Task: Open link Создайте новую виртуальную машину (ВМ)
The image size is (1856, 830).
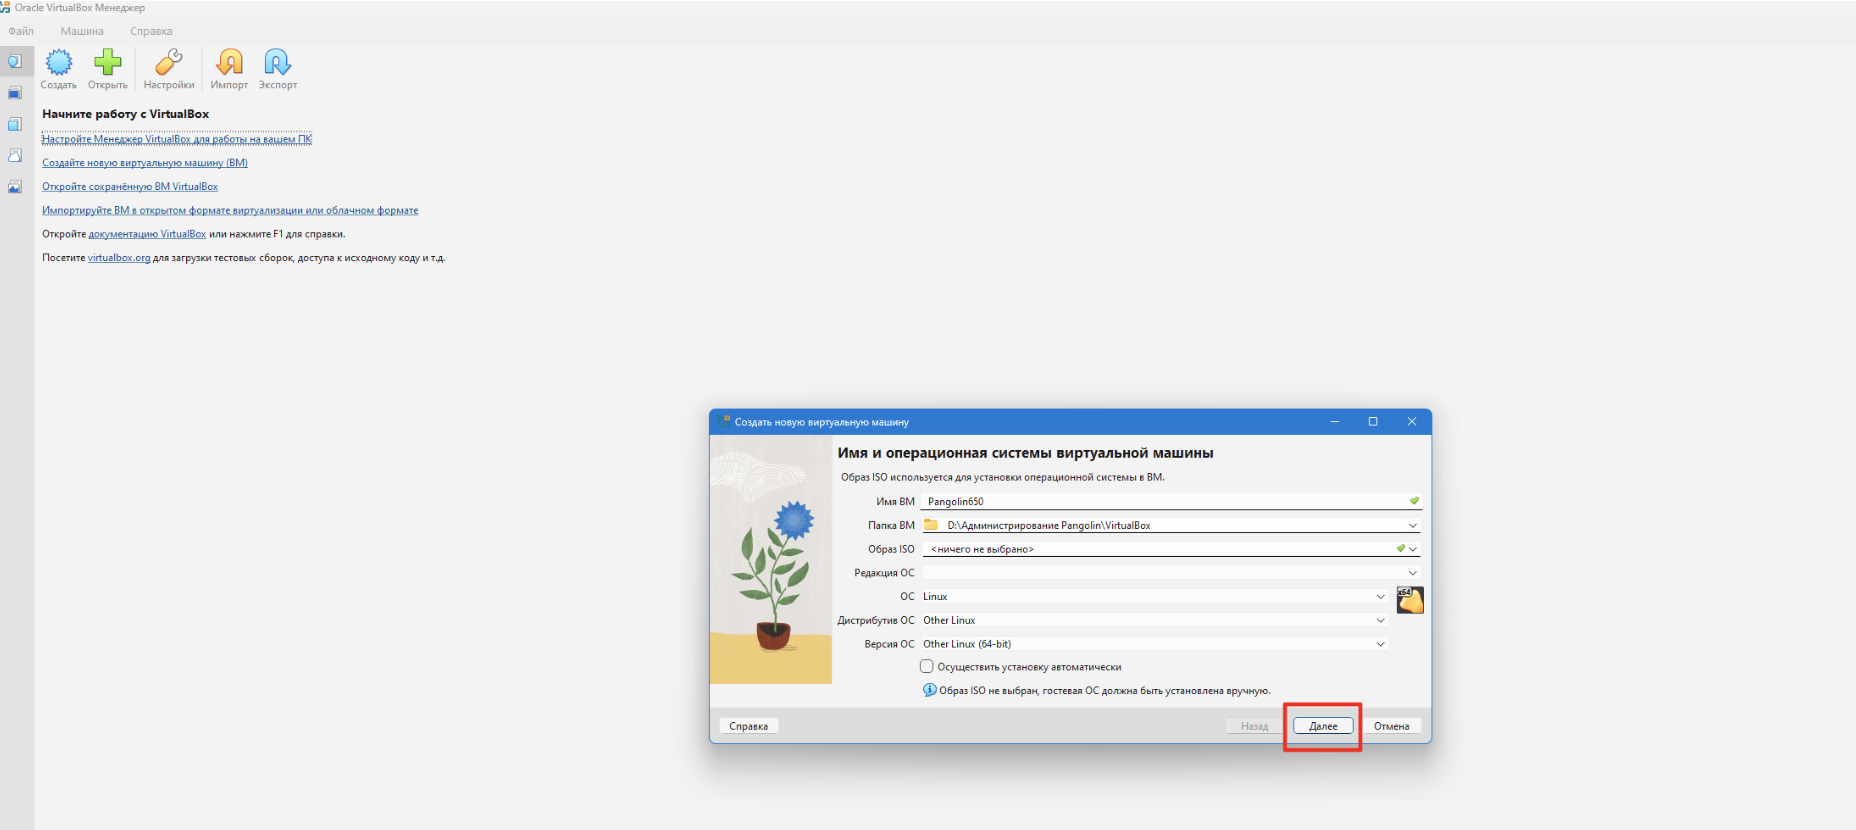Action: (145, 162)
